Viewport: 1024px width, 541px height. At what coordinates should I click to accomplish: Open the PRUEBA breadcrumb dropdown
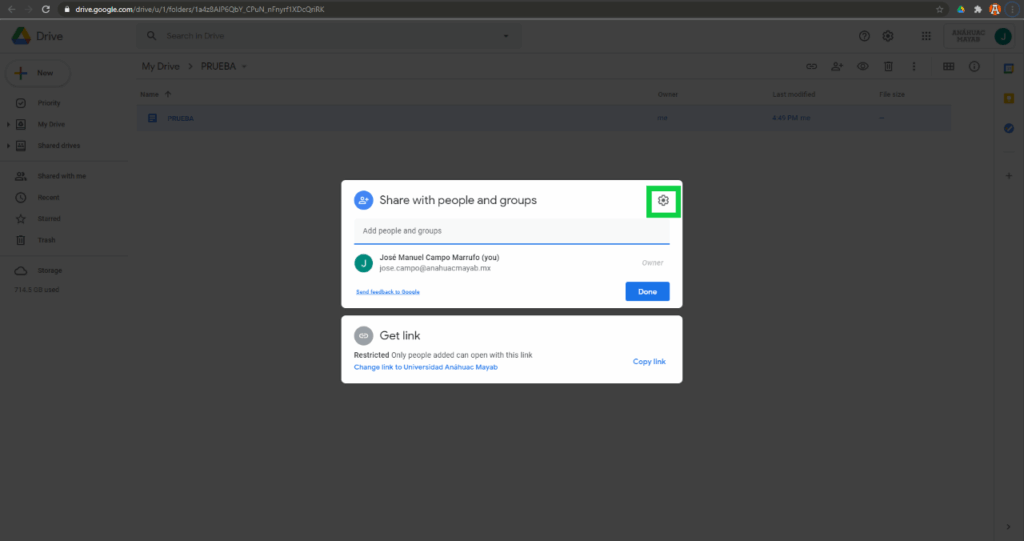[x=243, y=67]
